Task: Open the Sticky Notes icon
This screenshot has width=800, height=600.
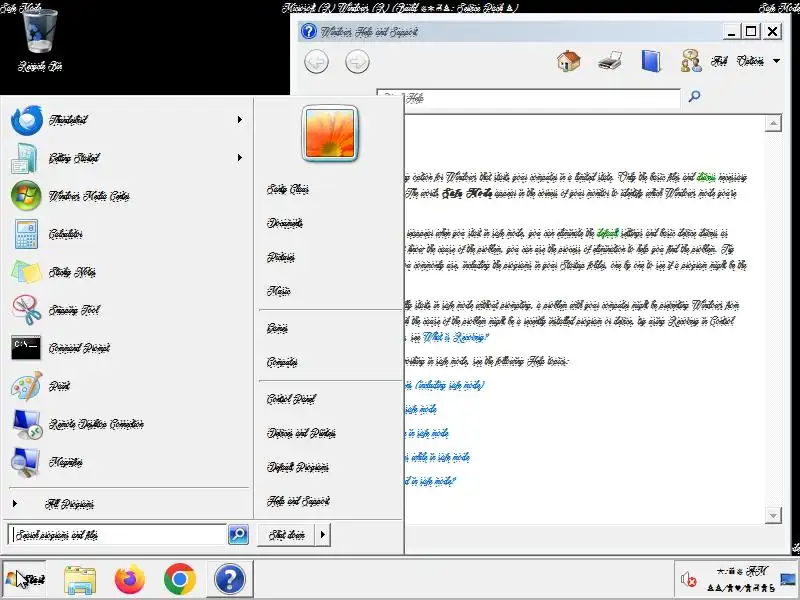Action: (x=27, y=272)
